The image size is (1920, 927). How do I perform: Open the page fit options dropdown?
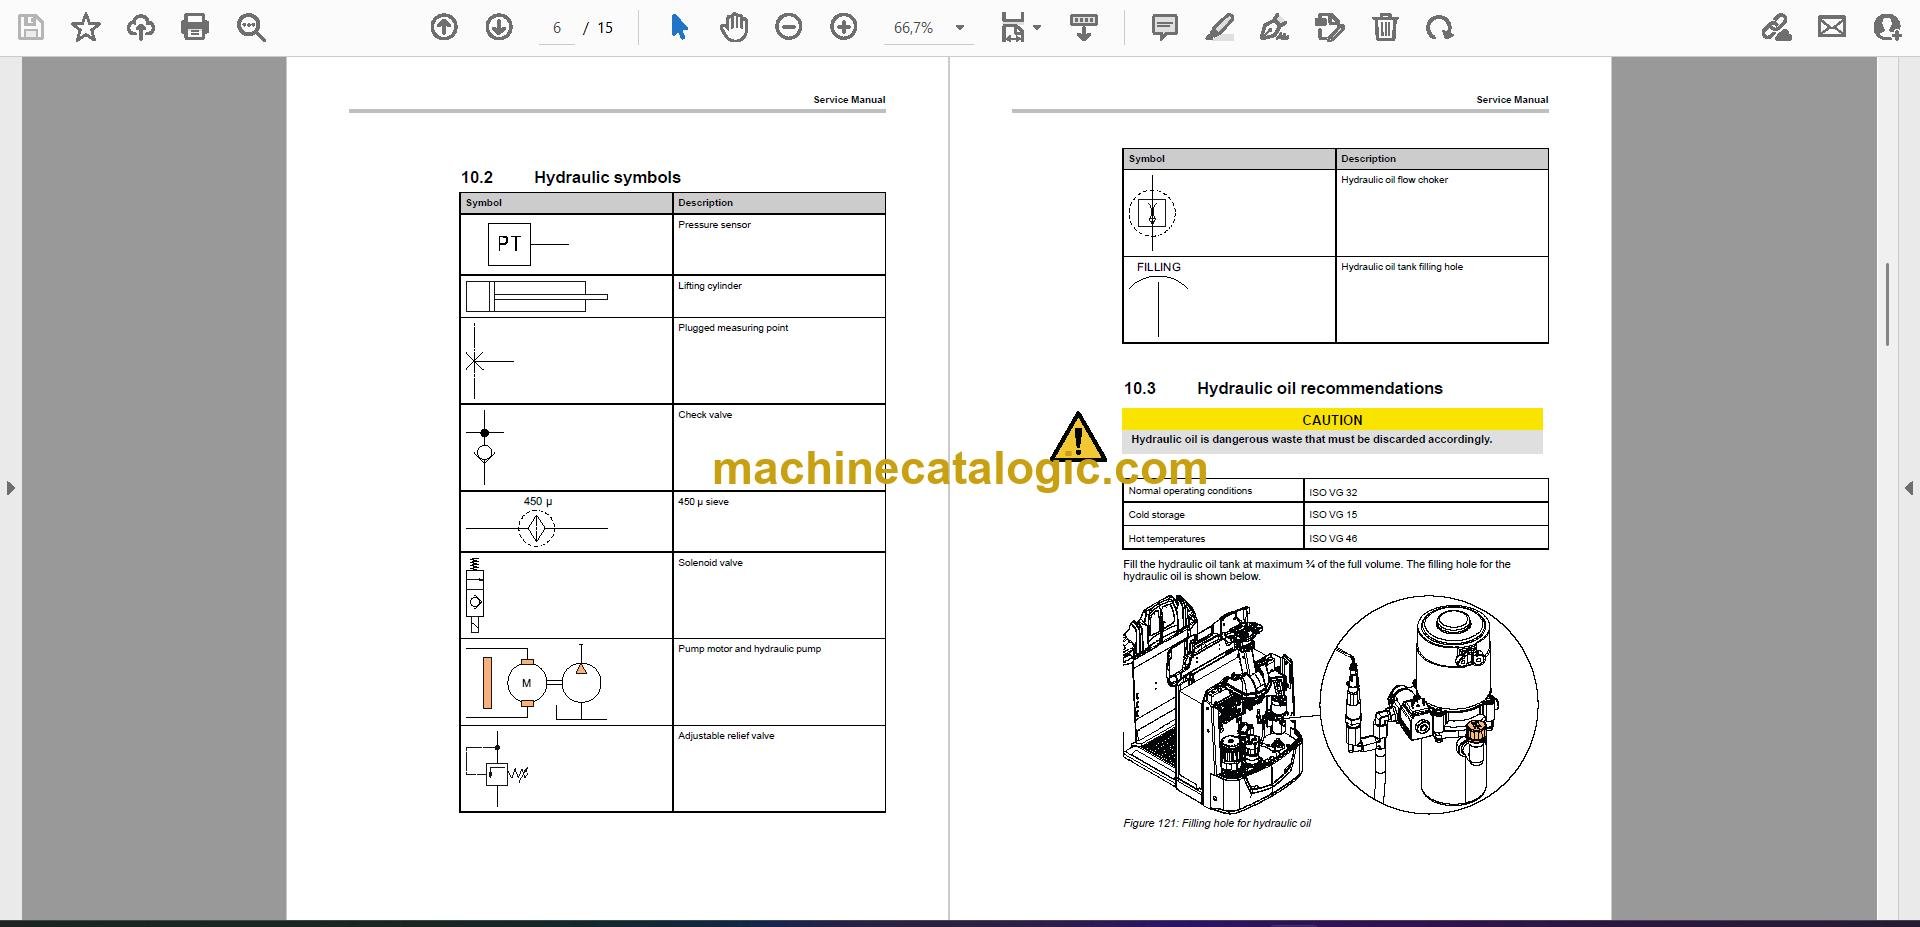(1020, 27)
